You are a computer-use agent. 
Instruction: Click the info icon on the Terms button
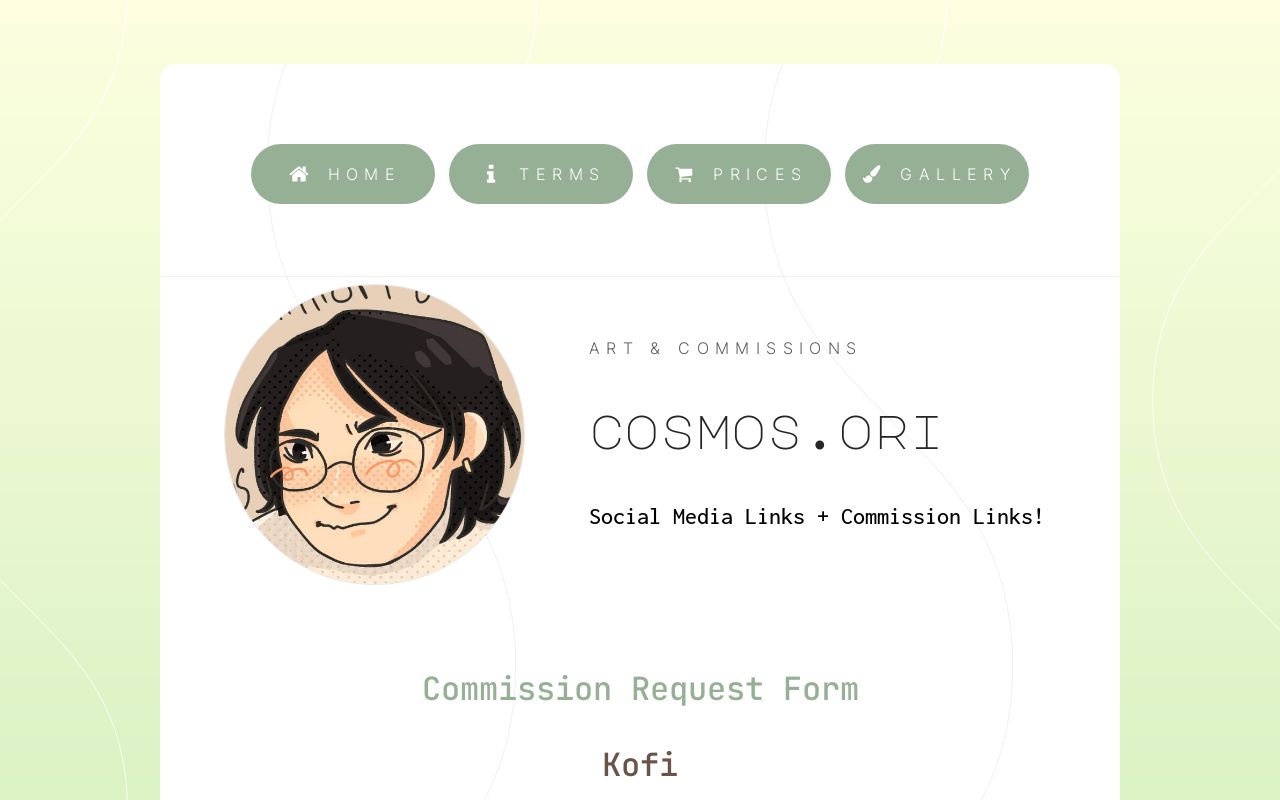(491, 174)
